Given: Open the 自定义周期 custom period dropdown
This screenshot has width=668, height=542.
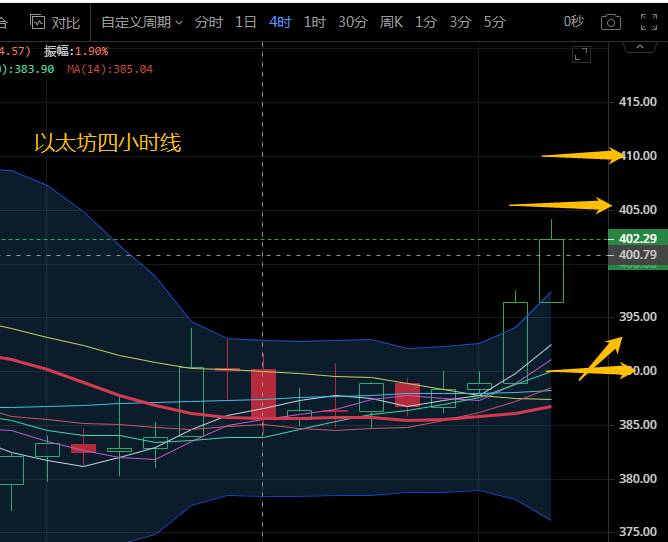Looking at the screenshot, I should pos(141,22).
